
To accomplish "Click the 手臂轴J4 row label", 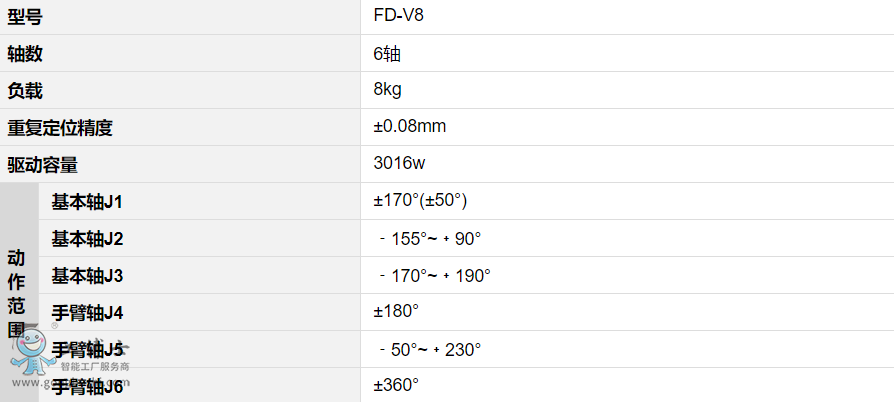I will 87,313.
